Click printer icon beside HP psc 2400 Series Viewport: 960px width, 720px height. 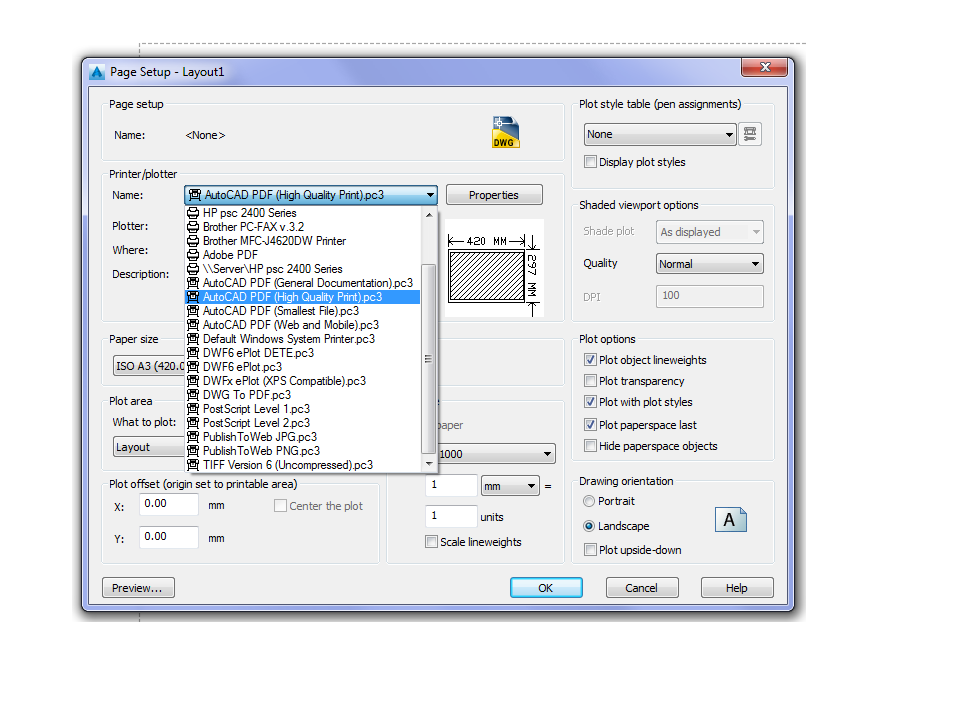tap(193, 213)
